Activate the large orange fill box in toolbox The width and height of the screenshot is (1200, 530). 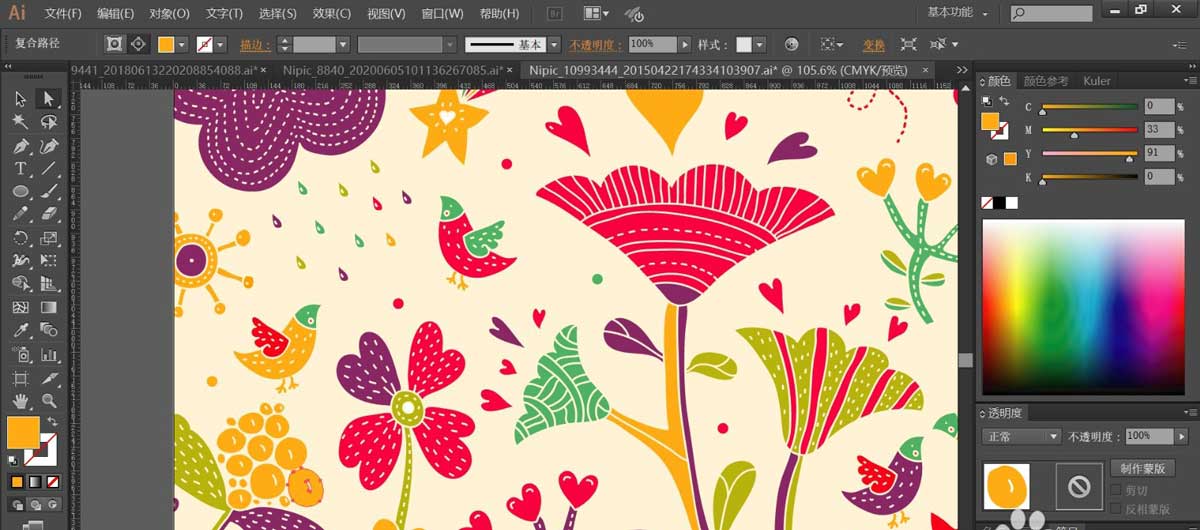click(23, 432)
